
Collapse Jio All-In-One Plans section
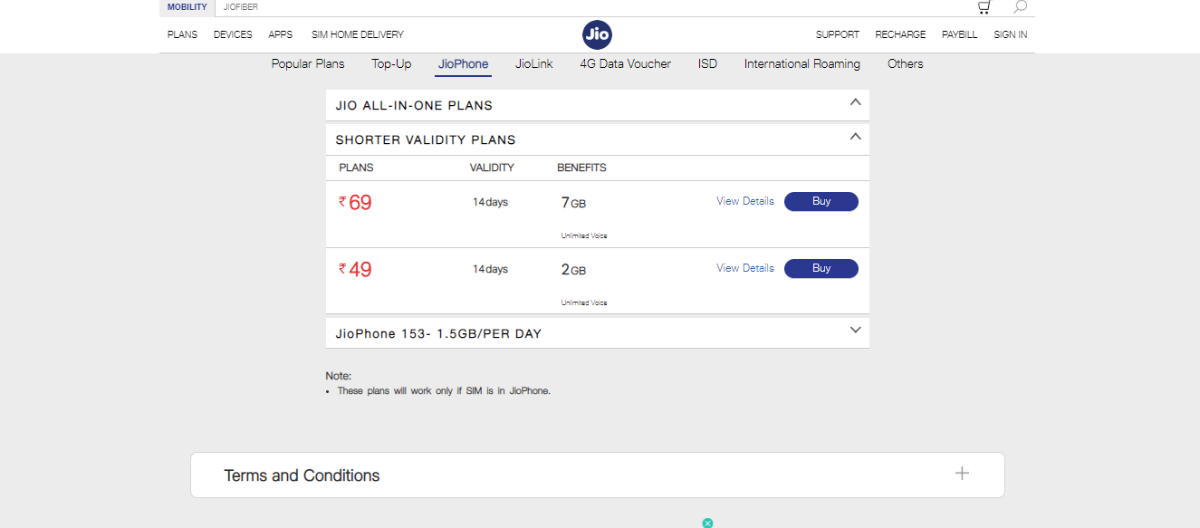pos(855,102)
